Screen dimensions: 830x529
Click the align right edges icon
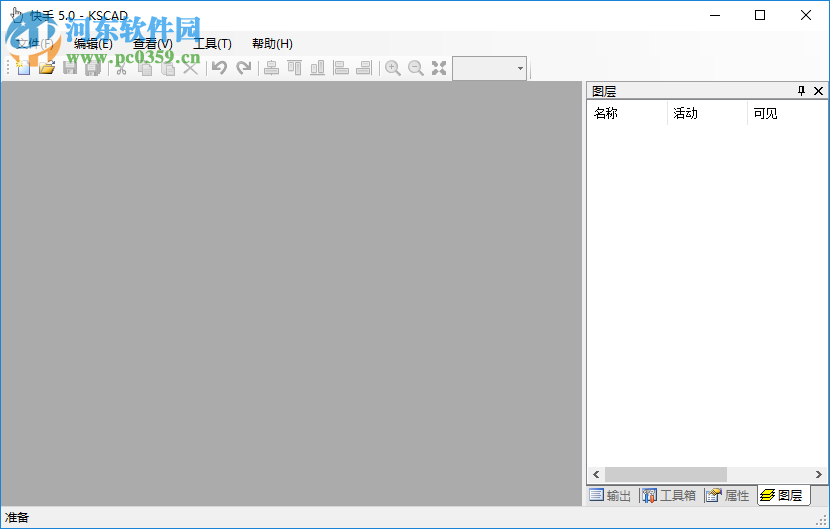tap(364, 68)
